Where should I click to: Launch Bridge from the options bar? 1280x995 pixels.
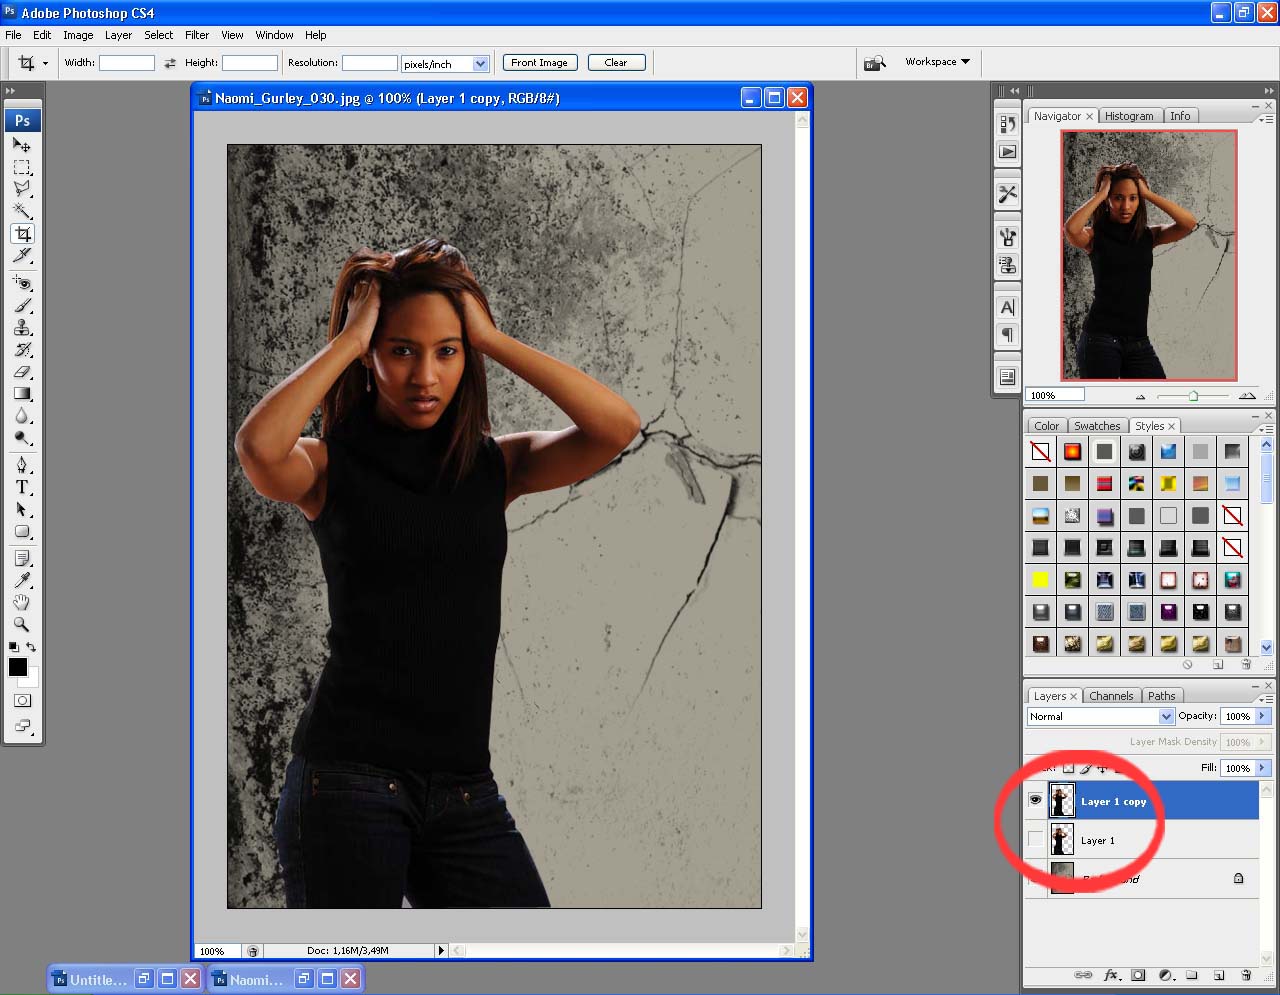875,63
